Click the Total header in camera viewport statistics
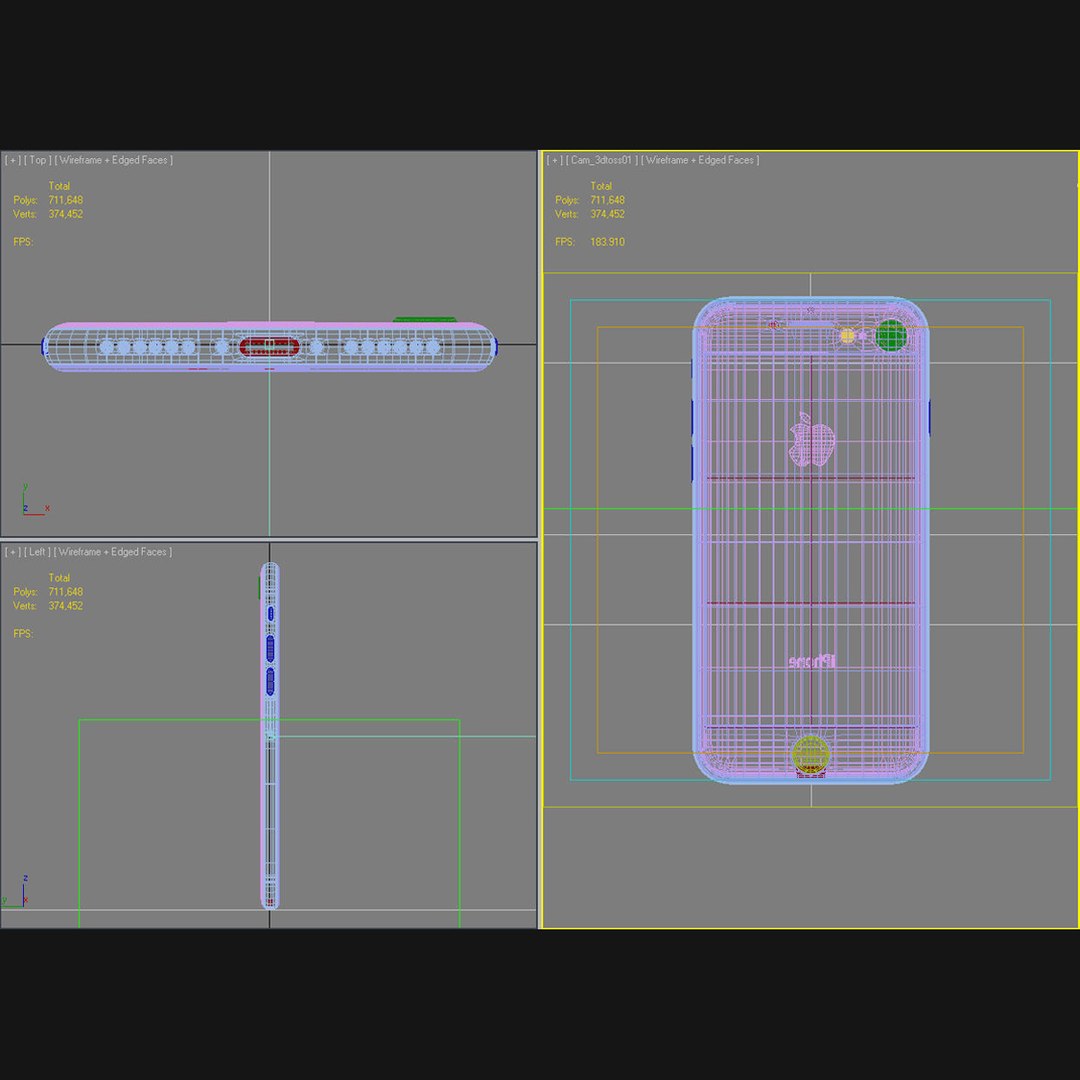1080x1080 pixels. pos(601,186)
